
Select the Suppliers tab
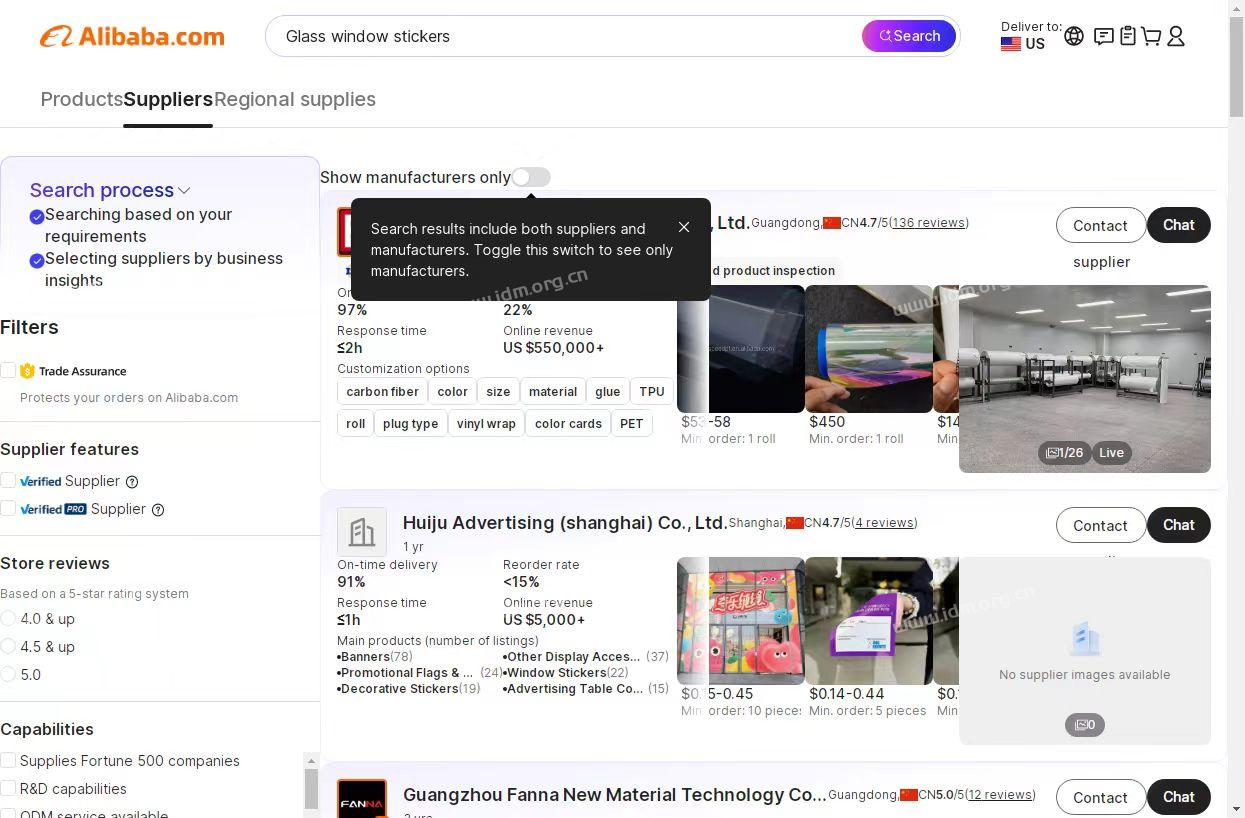168,99
